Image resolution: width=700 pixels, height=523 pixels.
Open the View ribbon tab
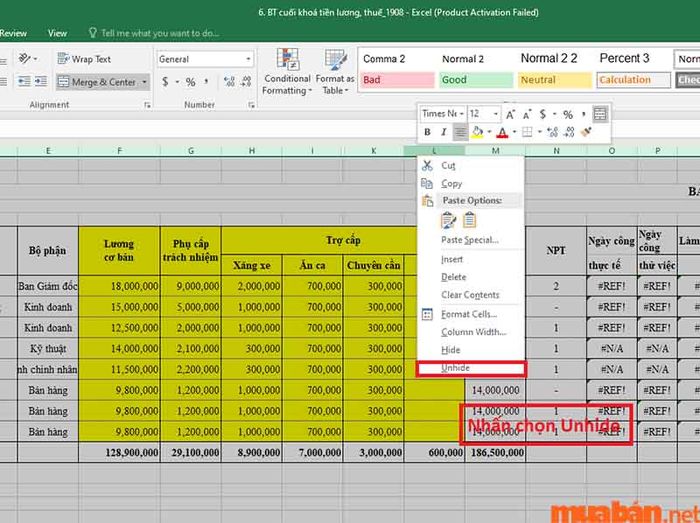click(x=57, y=33)
